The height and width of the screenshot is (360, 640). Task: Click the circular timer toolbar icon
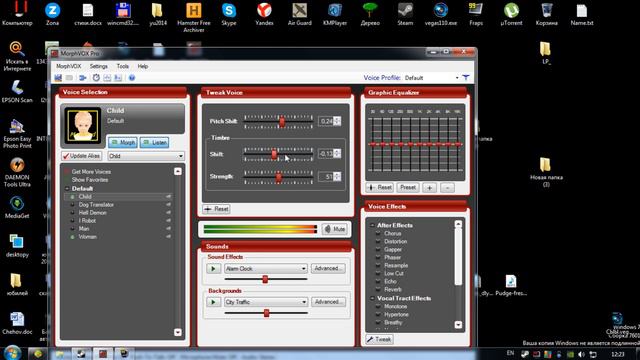96,78
